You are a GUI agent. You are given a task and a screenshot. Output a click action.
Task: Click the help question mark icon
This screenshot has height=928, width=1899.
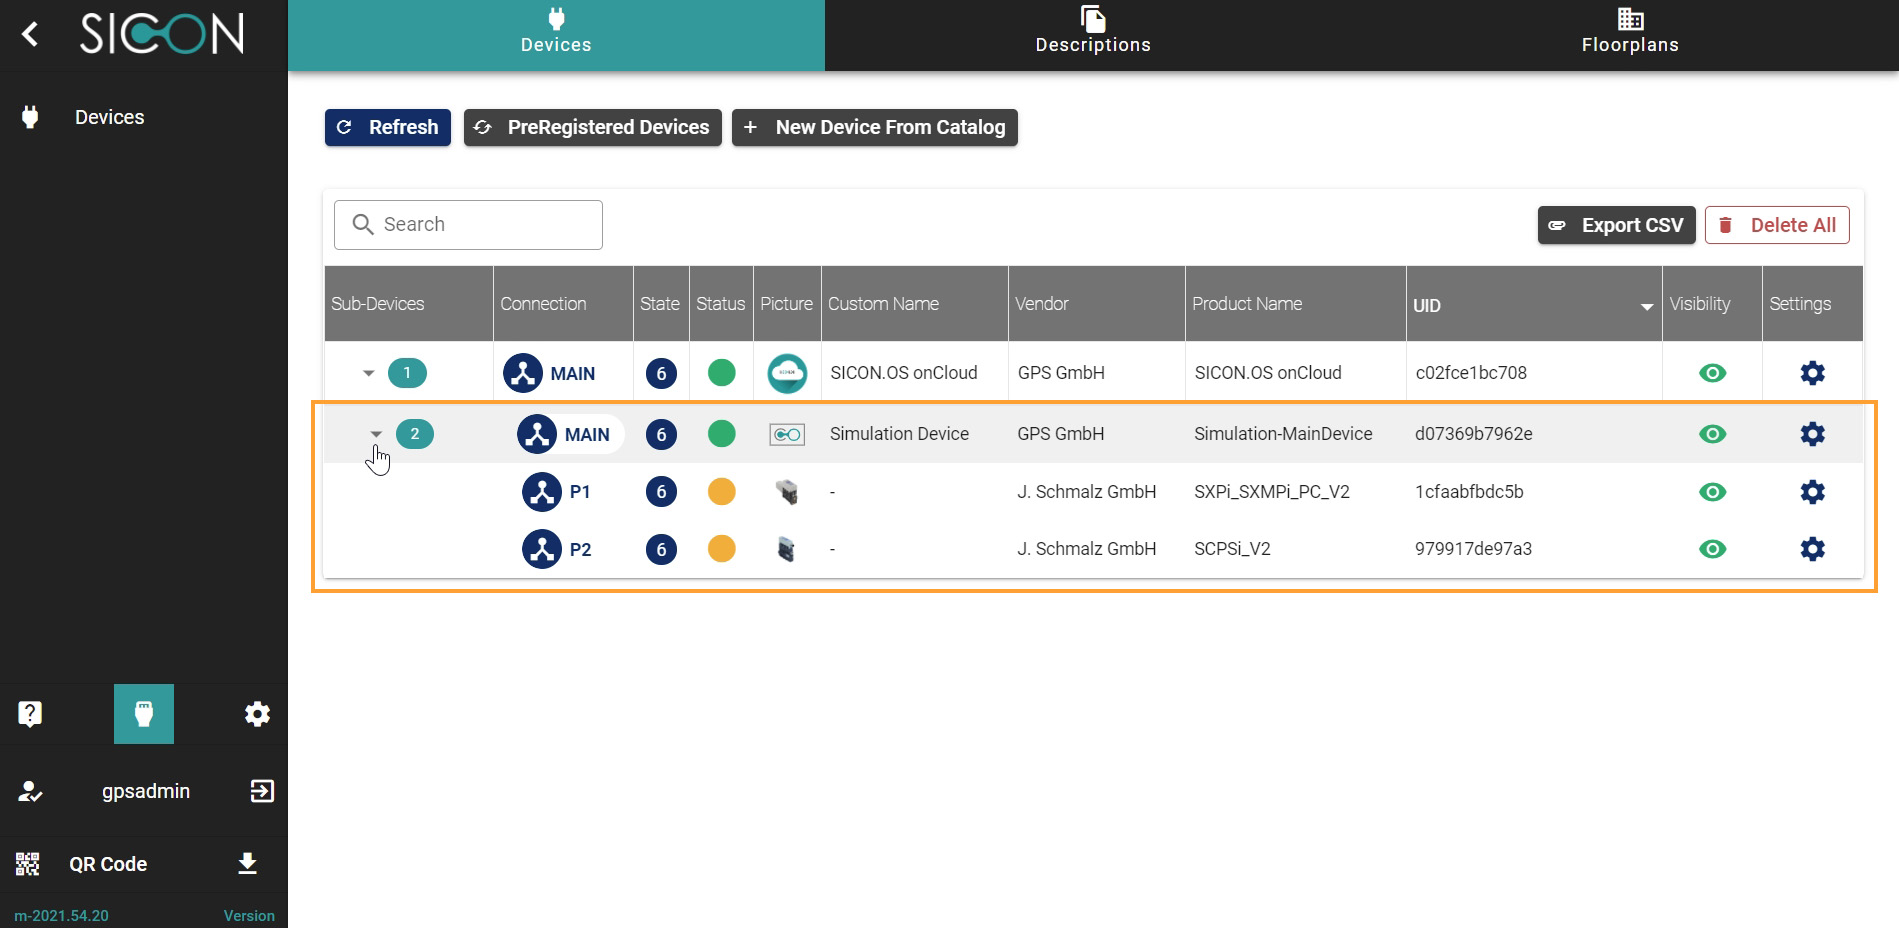pos(30,714)
